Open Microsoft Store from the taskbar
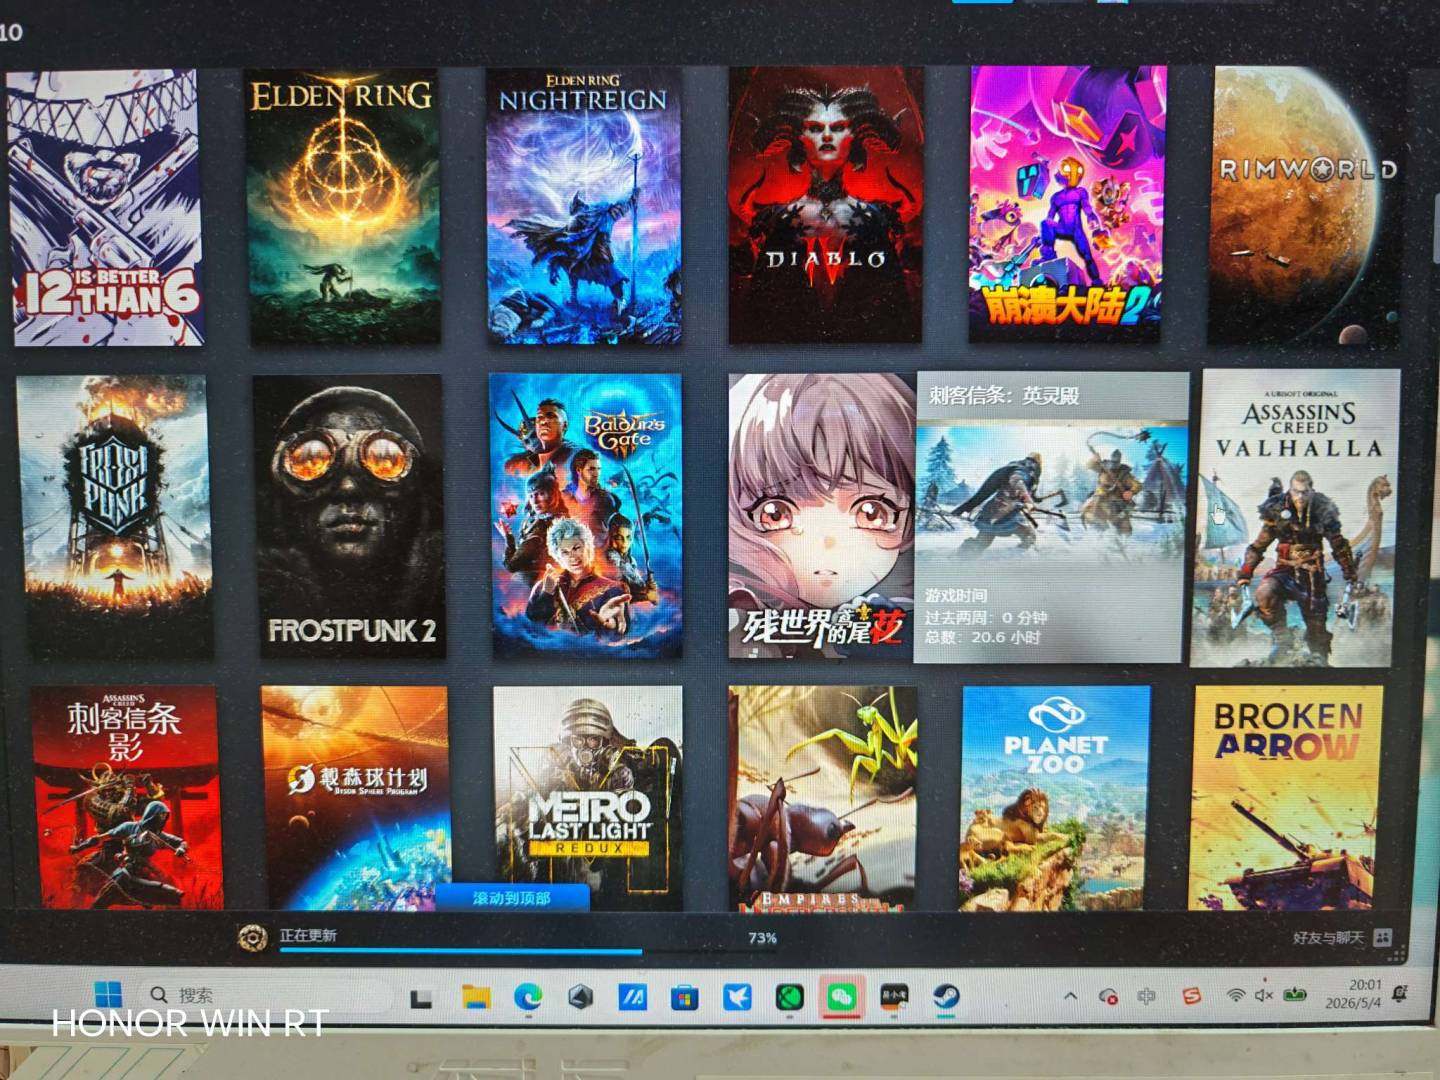1440x1080 pixels. tap(684, 997)
